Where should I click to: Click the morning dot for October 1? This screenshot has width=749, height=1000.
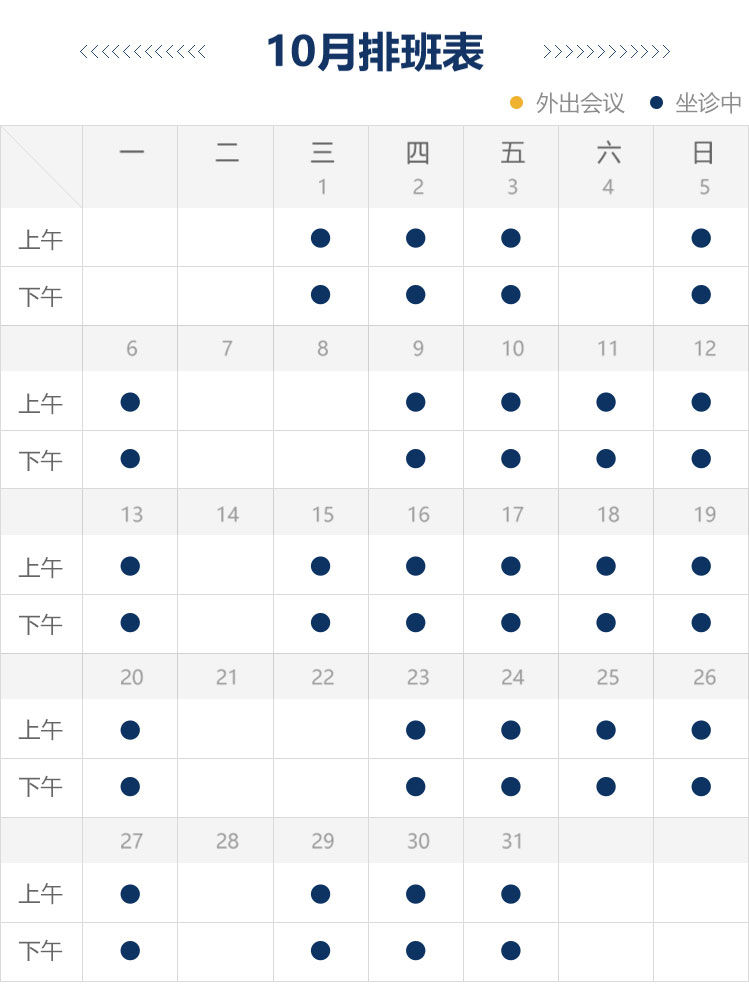[x=320, y=238]
